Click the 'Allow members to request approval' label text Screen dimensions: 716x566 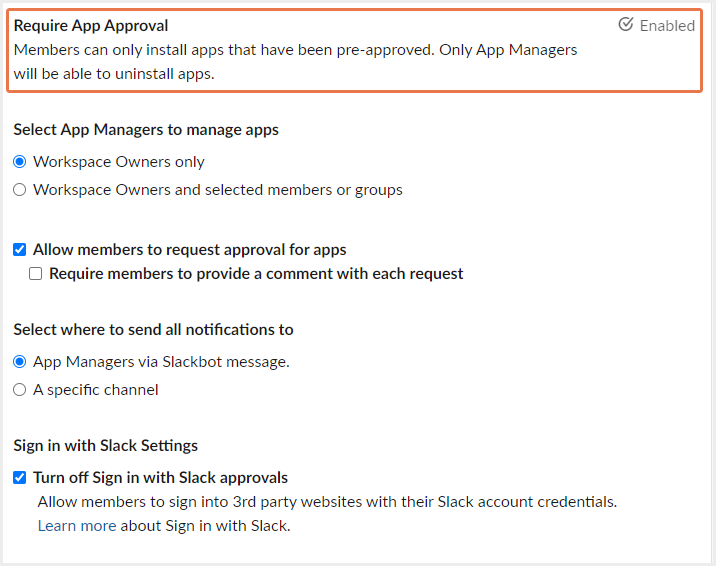[x=190, y=250]
